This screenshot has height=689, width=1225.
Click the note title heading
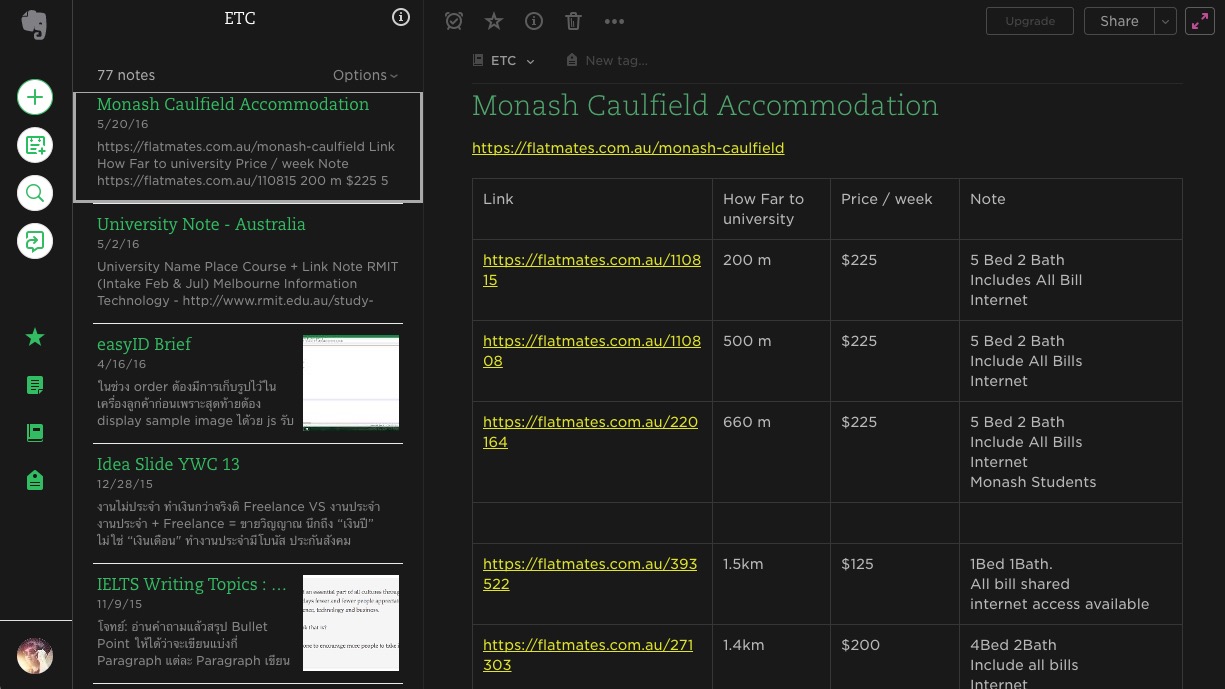tap(705, 106)
